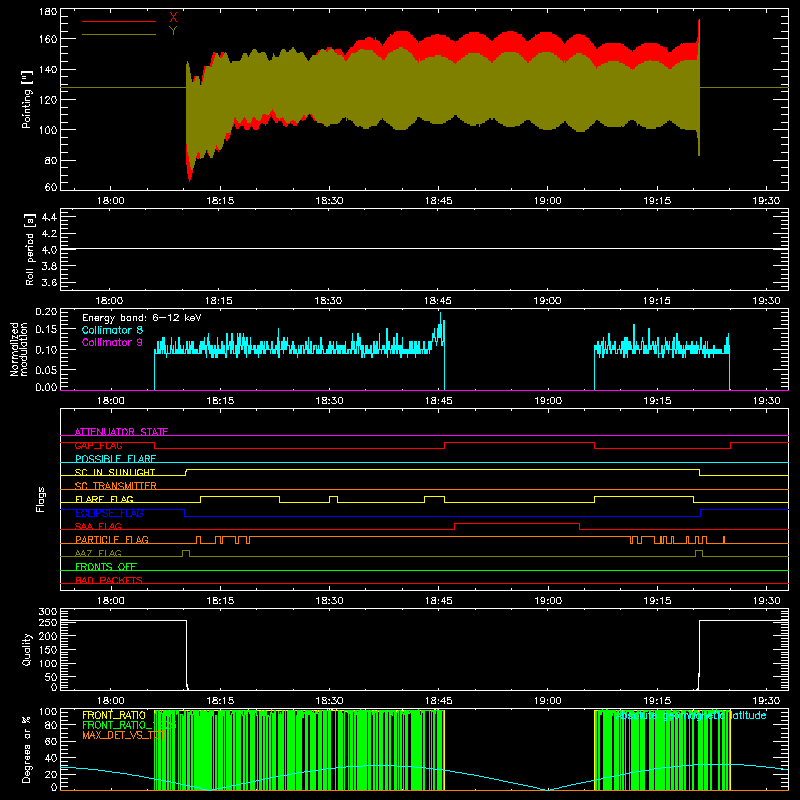This screenshot has height=800, width=800.
Task: Click the cyan modulation spike near 18:45
Action: tap(440, 327)
